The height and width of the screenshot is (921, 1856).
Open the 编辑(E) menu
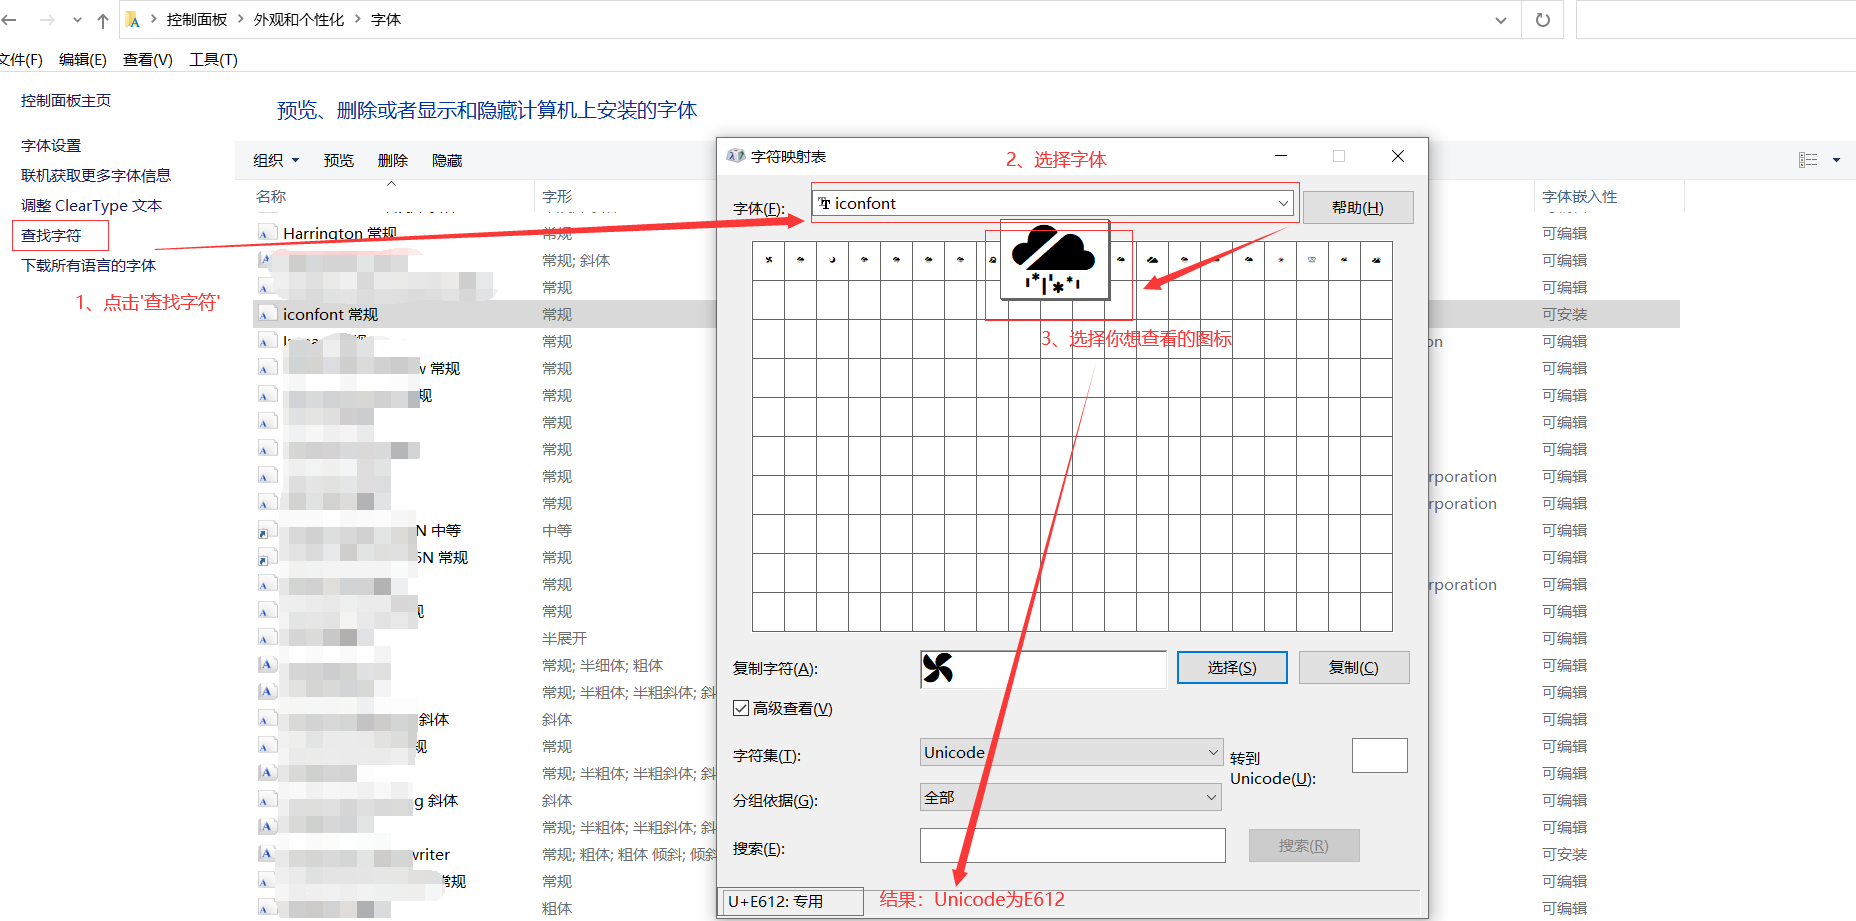(x=83, y=60)
